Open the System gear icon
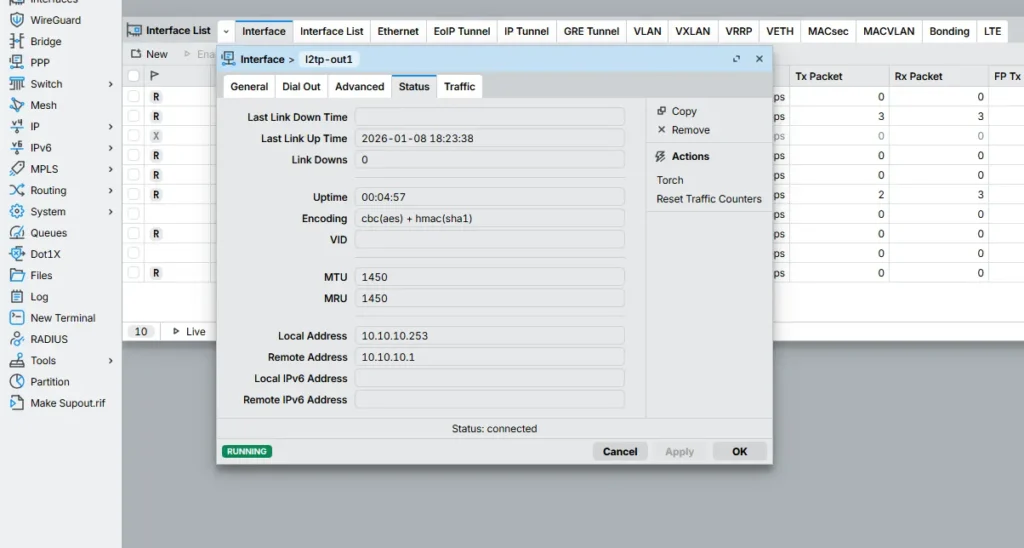The height and width of the screenshot is (548, 1024). [x=17, y=212]
